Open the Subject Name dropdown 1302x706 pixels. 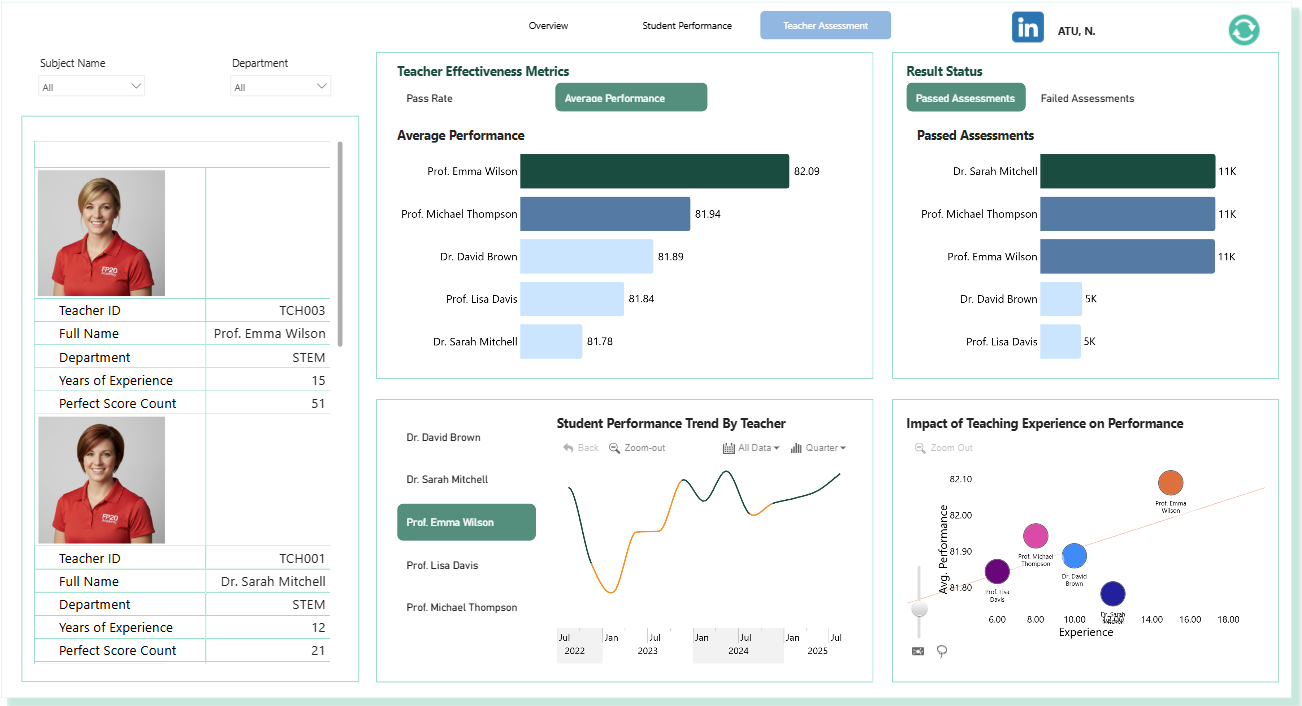pyautogui.click(x=92, y=87)
